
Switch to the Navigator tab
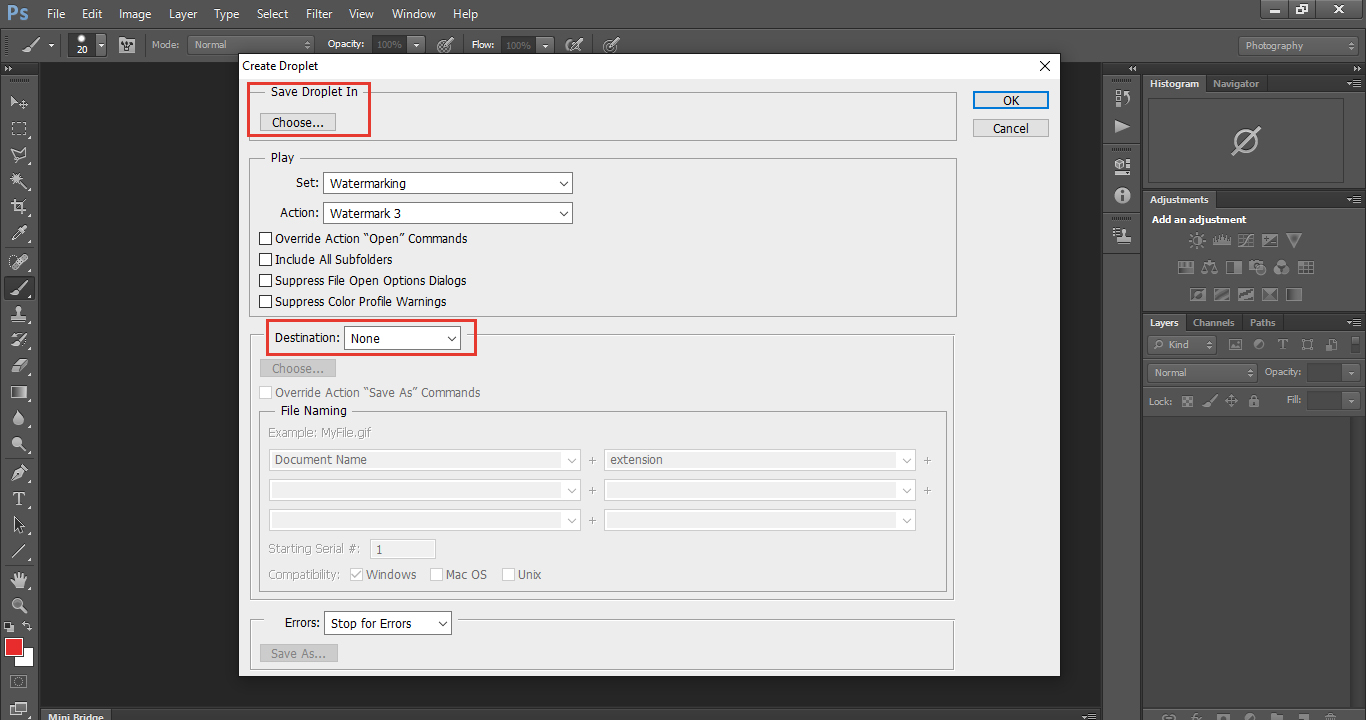pyautogui.click(x=1236, y=84)
